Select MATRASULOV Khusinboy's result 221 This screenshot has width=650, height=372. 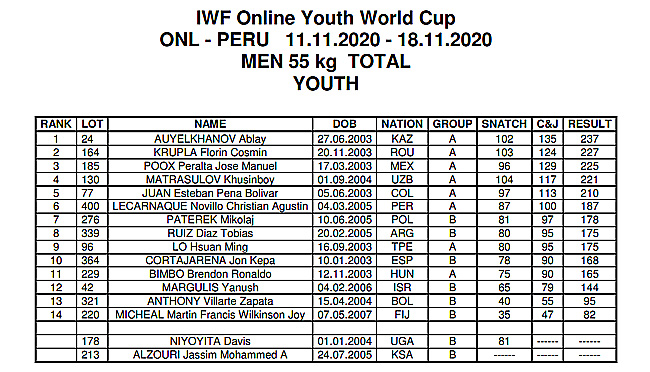click(589, 180)
